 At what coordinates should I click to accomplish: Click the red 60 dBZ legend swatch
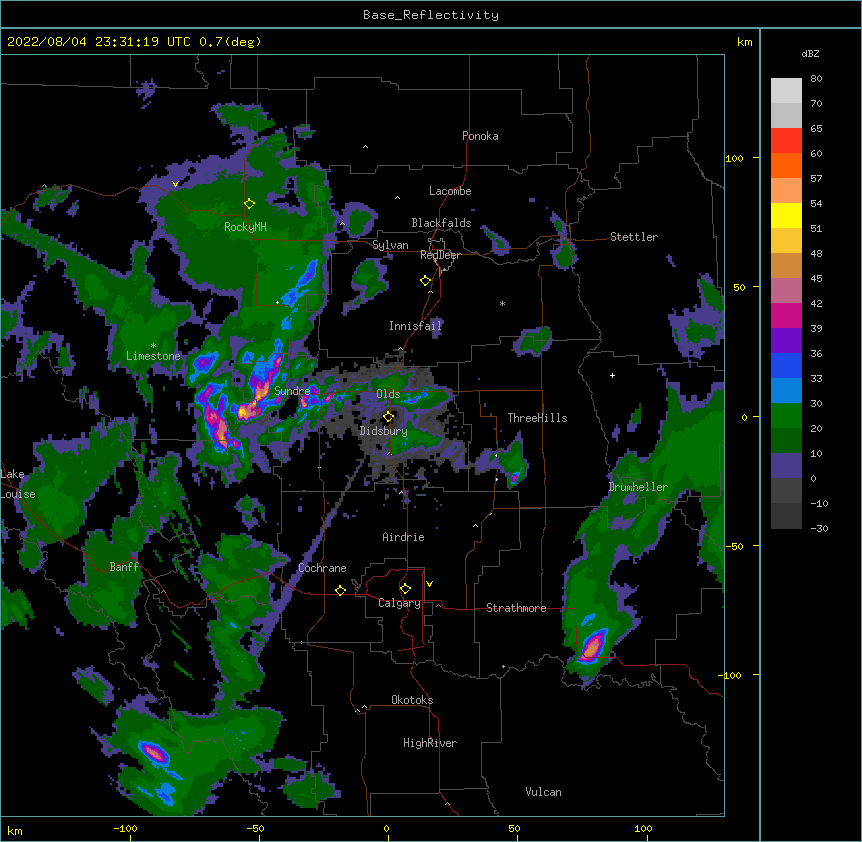pos(786,141)
